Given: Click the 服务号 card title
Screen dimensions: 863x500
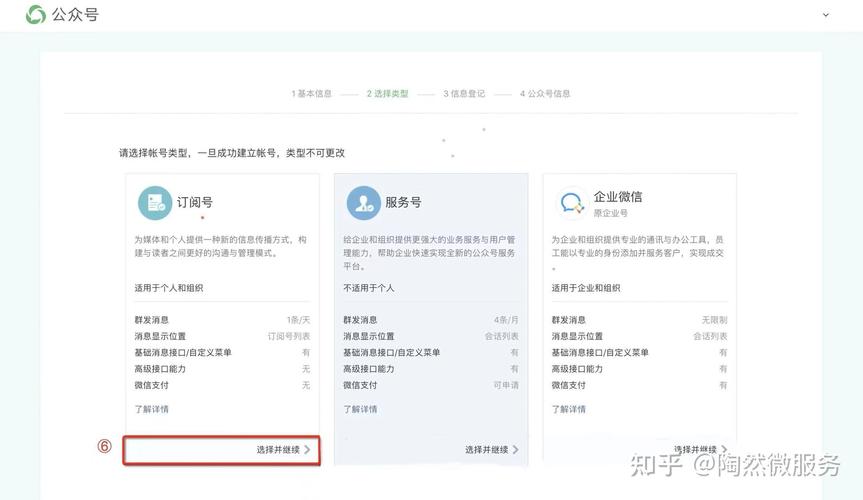Looking at the screenshot, I should [x=403, y=202].
